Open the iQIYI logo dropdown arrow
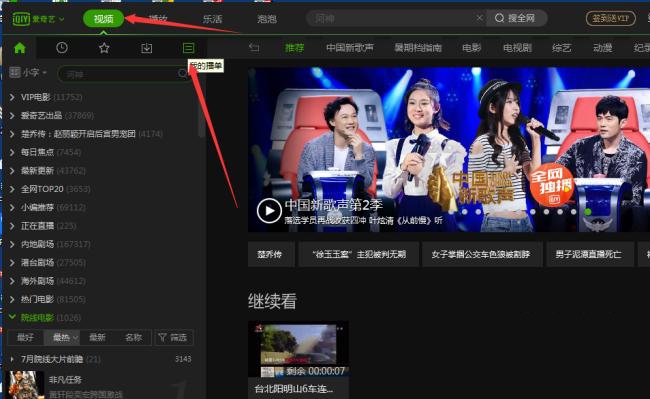The image size is (650, 399). click(x=61, y=19)
